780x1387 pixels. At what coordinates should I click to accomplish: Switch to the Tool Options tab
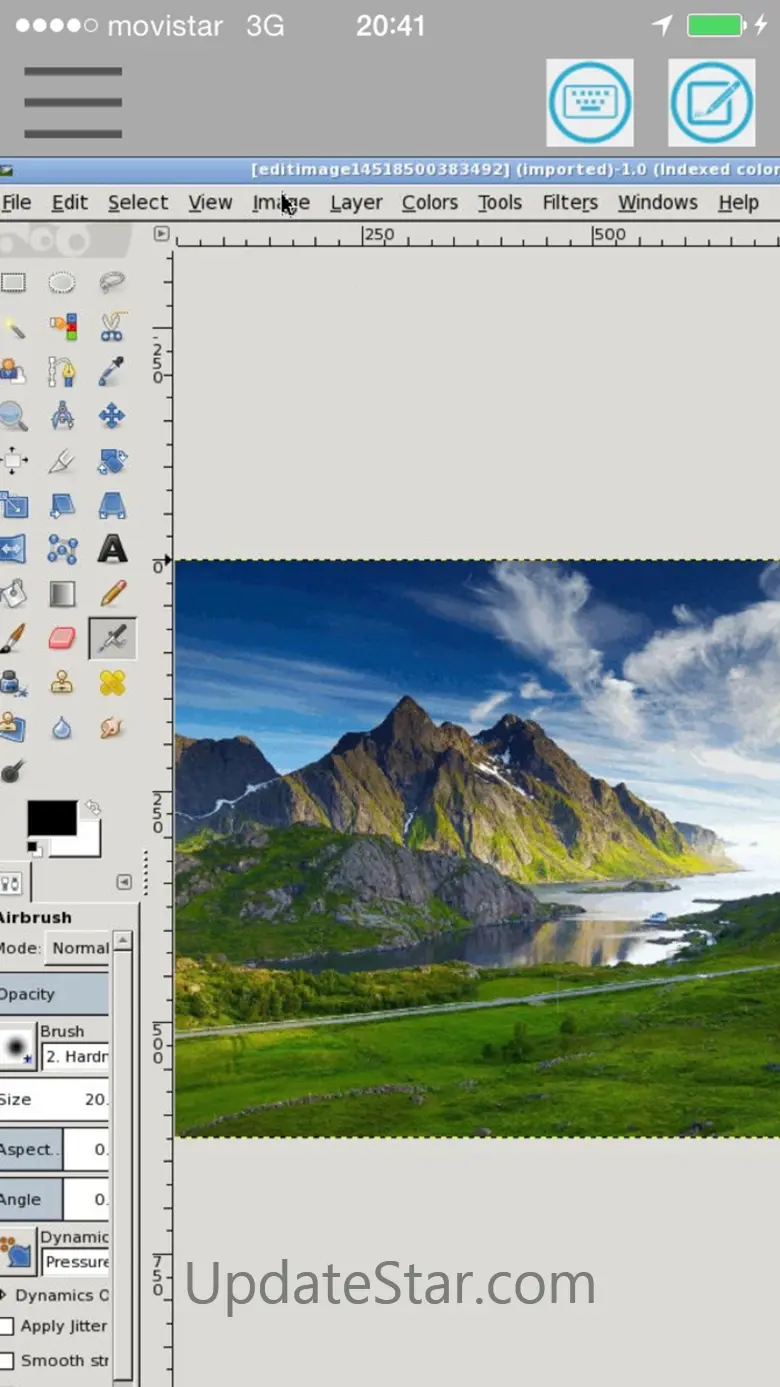click(13, 883)
